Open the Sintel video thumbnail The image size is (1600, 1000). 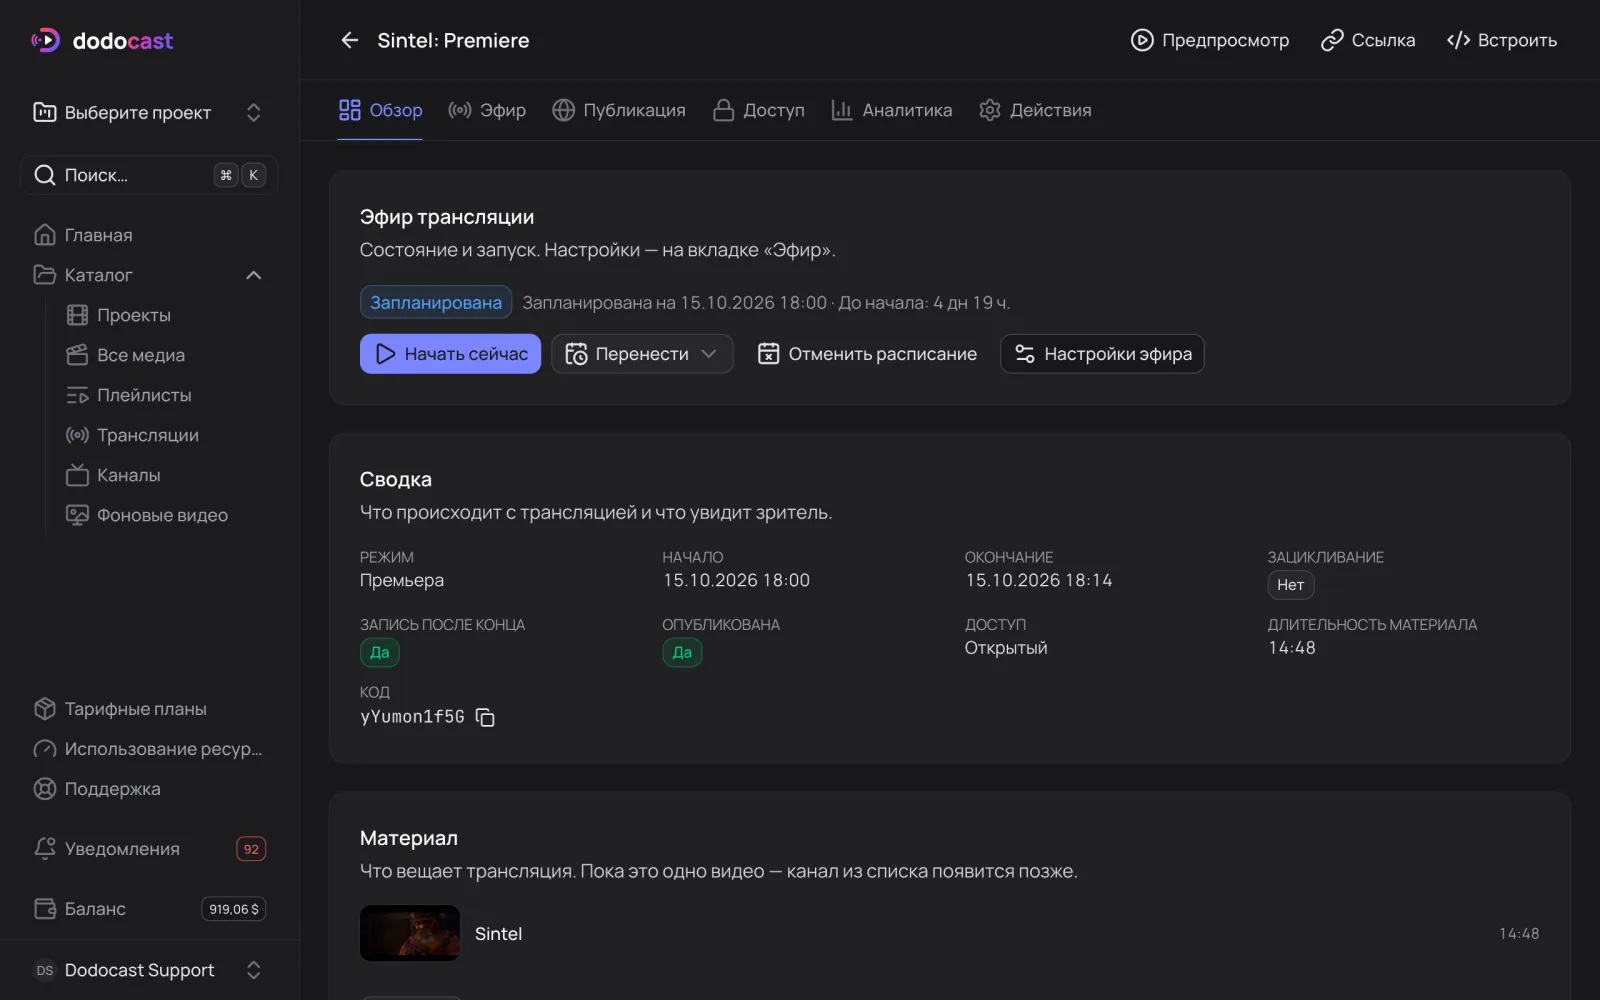(x=410, y=933)
